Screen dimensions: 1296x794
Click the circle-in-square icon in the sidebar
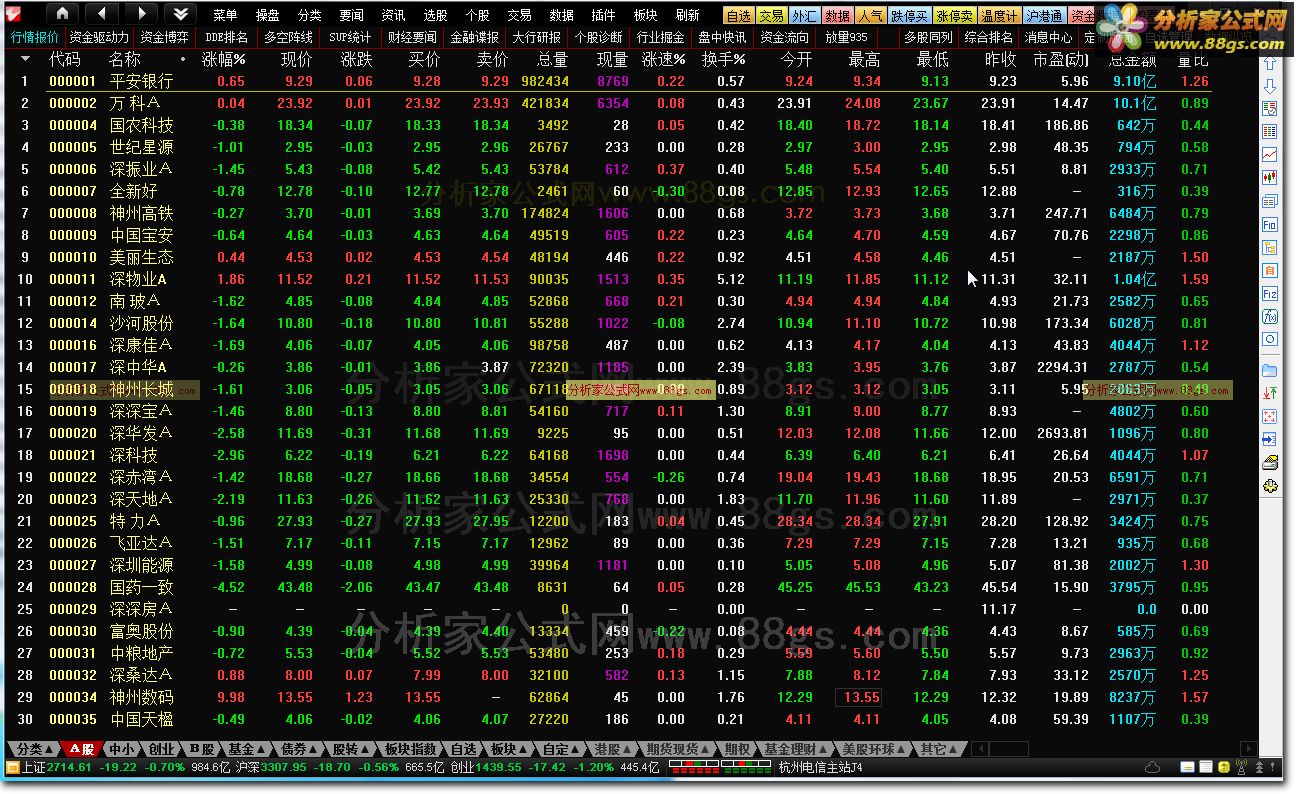(1270, 339)
